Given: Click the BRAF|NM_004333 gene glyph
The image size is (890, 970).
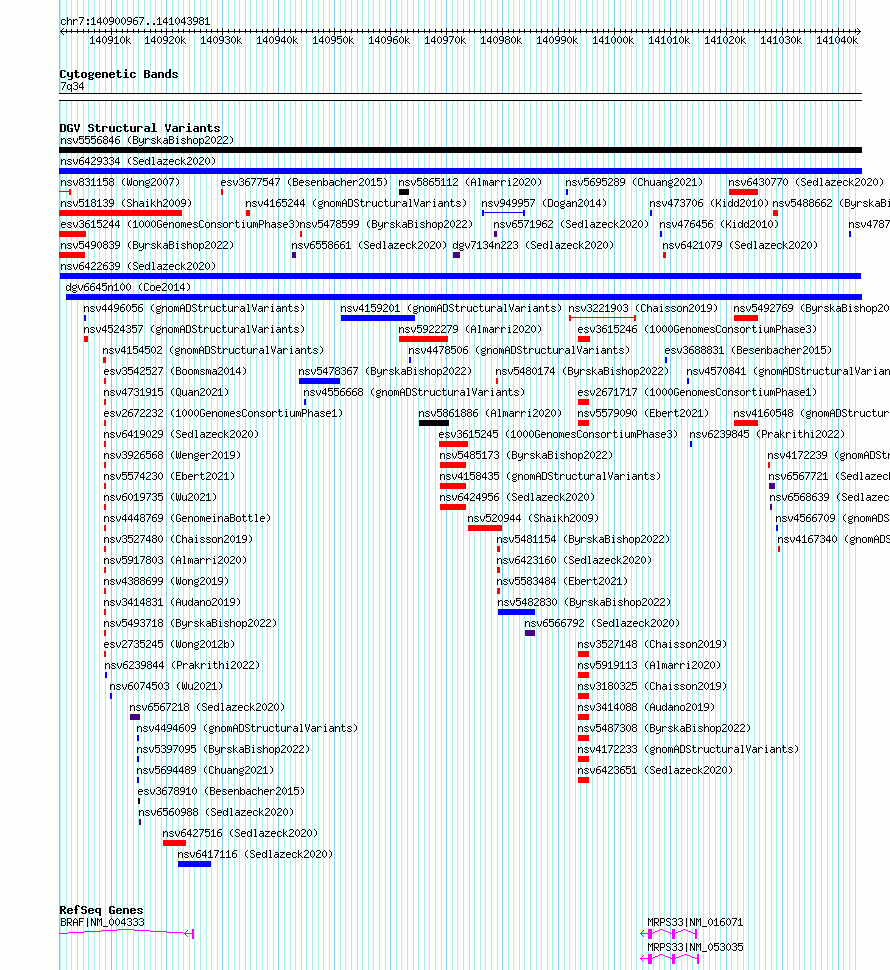Looking at the screenshot, I should coord(127,934).
